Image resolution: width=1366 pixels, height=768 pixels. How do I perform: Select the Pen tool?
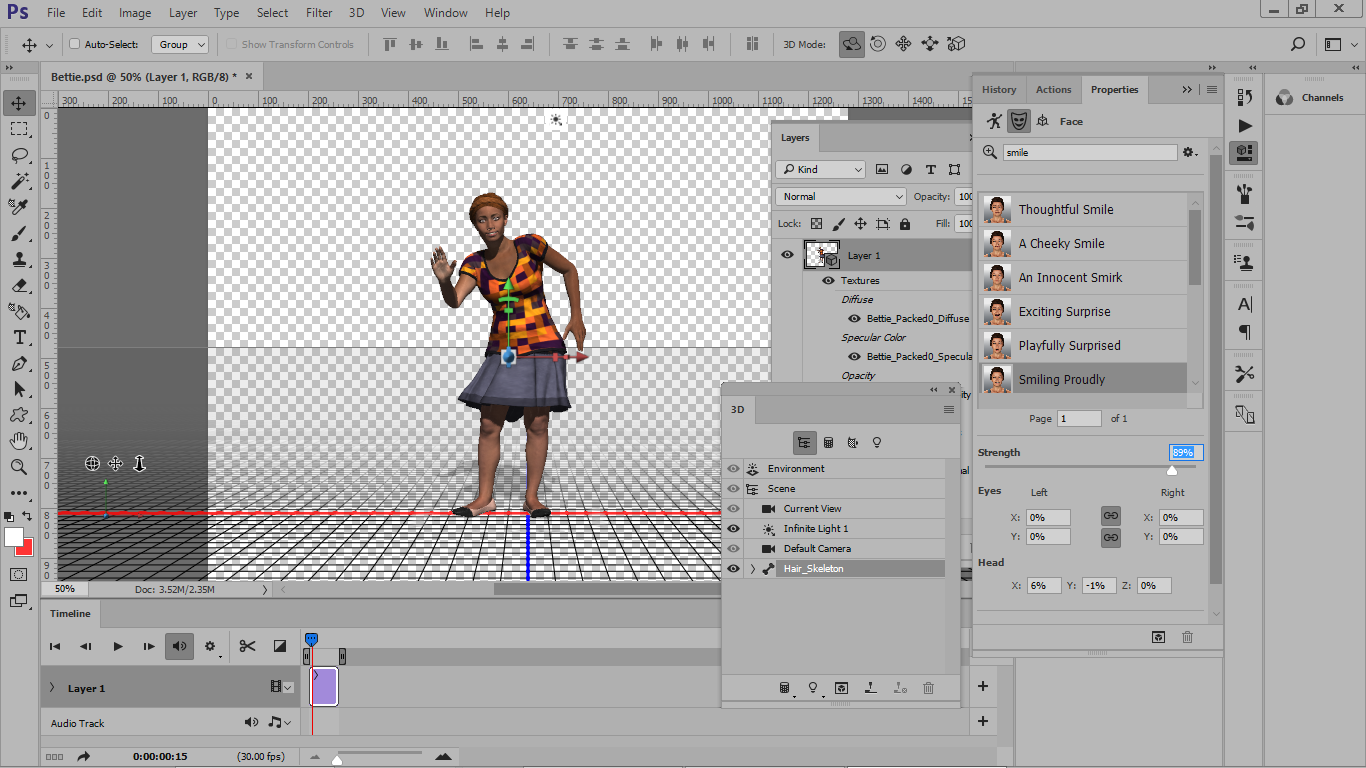coord(19,363)
